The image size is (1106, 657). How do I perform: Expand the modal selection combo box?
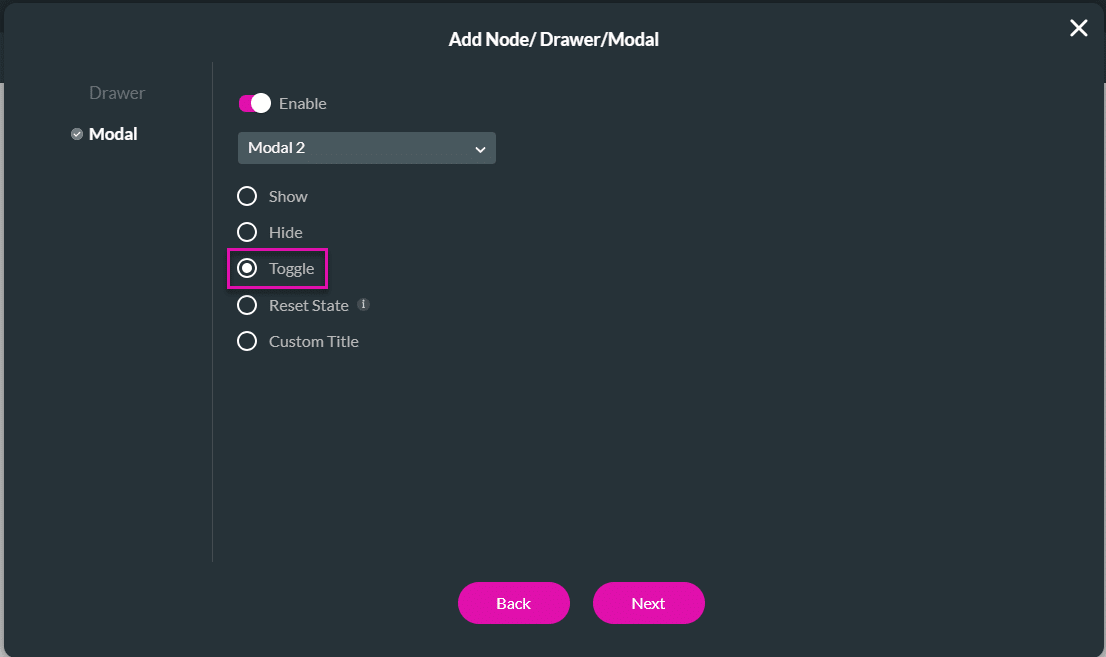pyautogui.click(x=366, y=147)
